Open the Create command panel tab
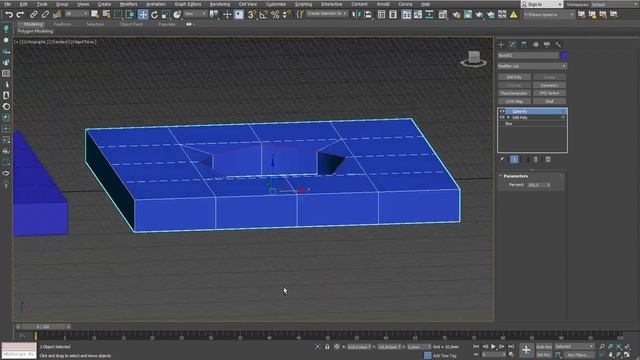Viewport: 640px width, 360px height. 501,44
